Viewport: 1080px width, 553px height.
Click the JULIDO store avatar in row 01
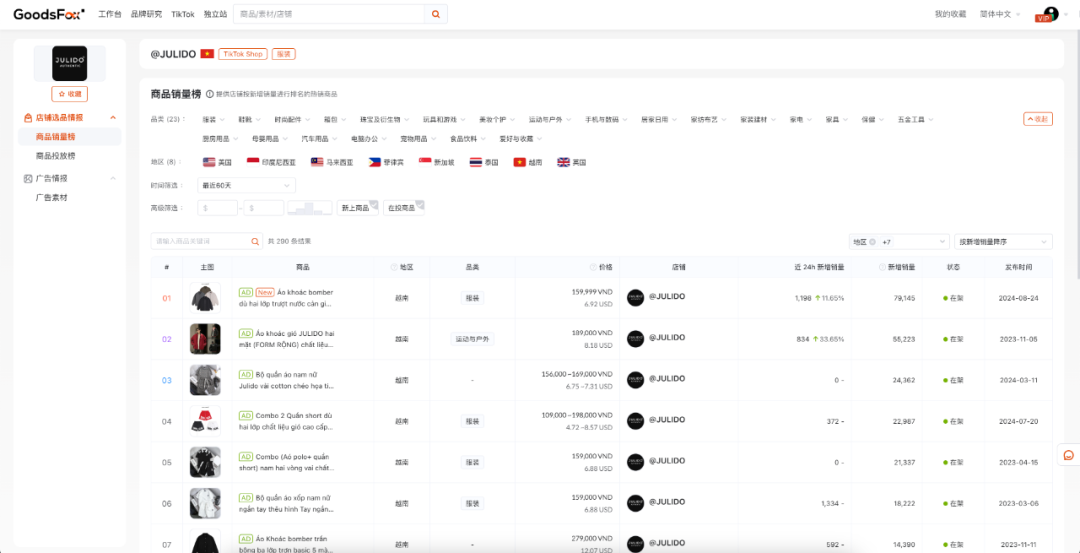coord(635,298)
